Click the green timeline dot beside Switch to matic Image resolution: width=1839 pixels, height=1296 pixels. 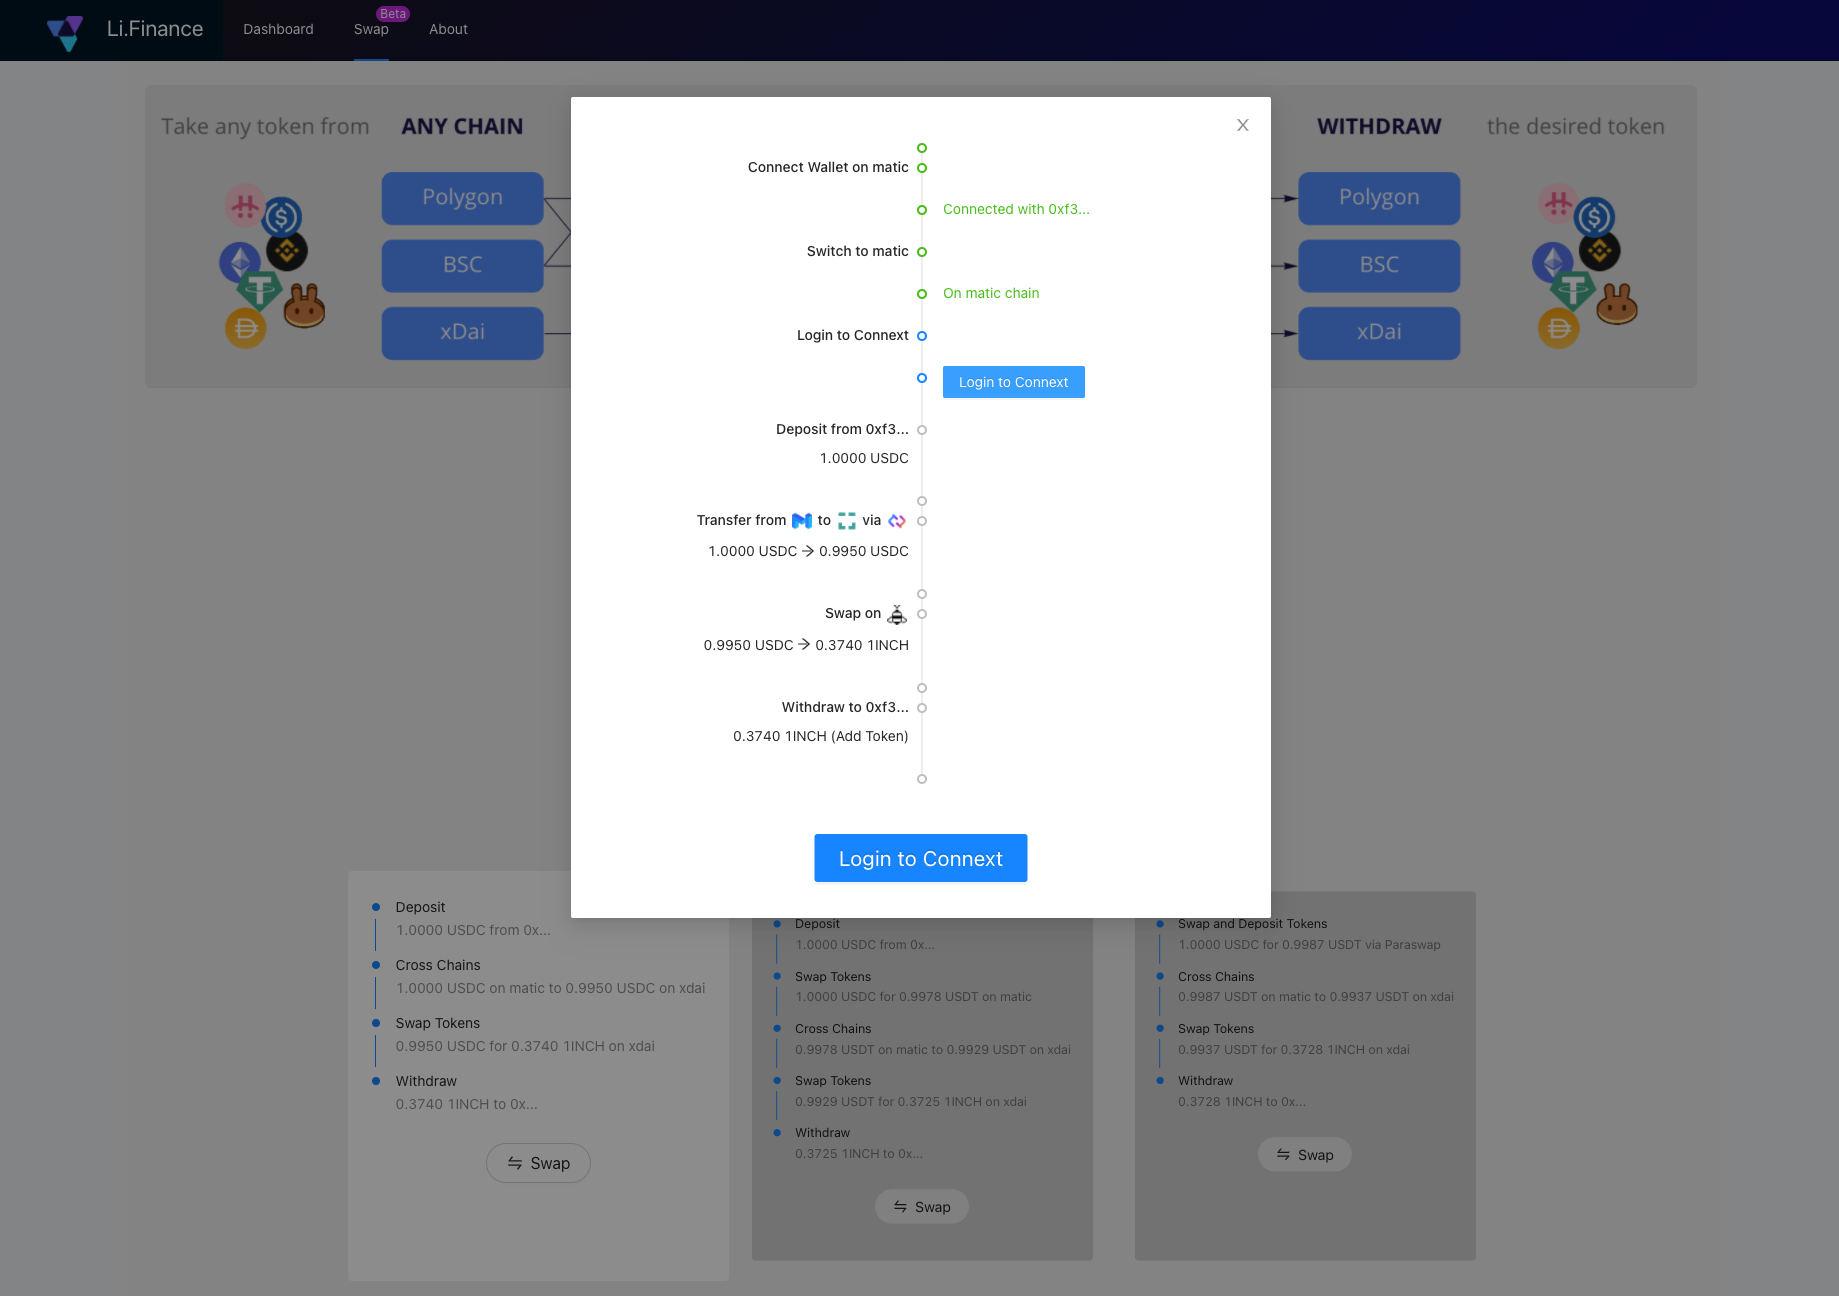922,252
